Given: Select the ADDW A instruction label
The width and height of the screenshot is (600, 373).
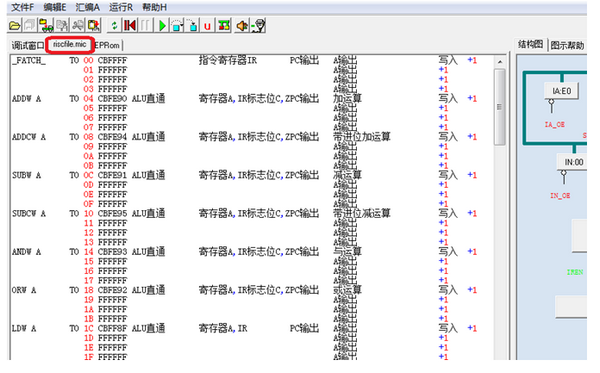Looking at the screenshot, I should pyautogui.click(x=26, y=99).
